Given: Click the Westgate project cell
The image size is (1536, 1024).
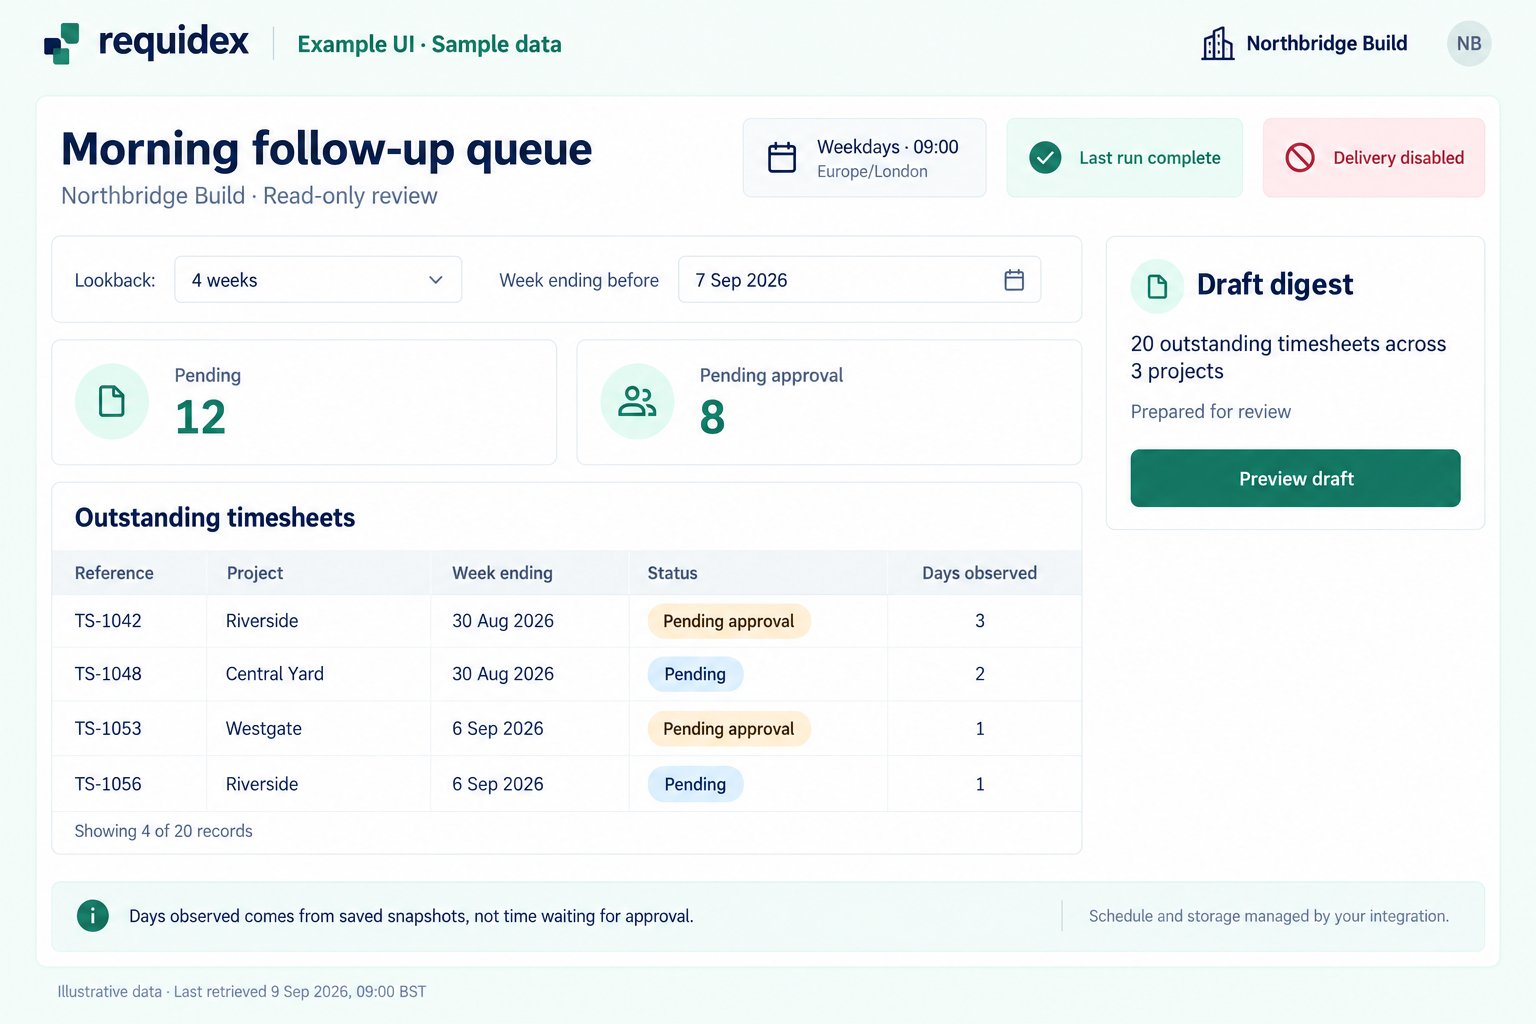Looking at the screenshot, I should pos(264,729).
